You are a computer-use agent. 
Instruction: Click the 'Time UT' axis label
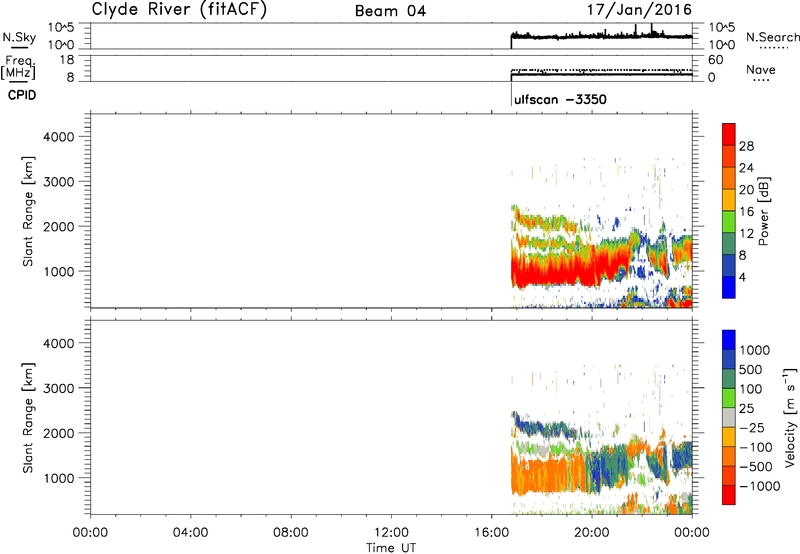tap(391, 548)
